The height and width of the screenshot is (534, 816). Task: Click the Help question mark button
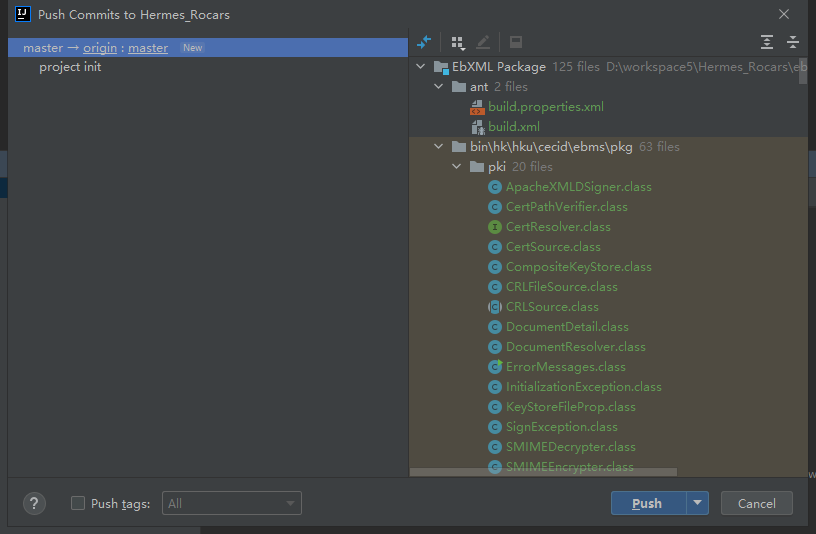pyautogui.click(x=34, y=503)
